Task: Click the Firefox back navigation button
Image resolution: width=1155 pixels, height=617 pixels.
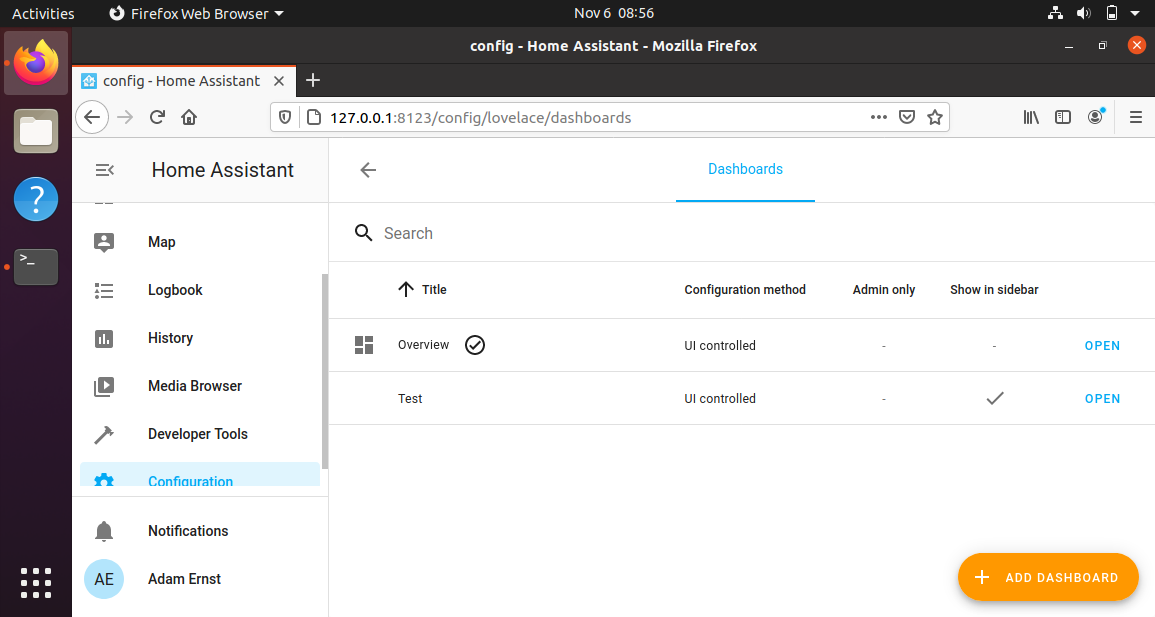Action: click(92, 117)
